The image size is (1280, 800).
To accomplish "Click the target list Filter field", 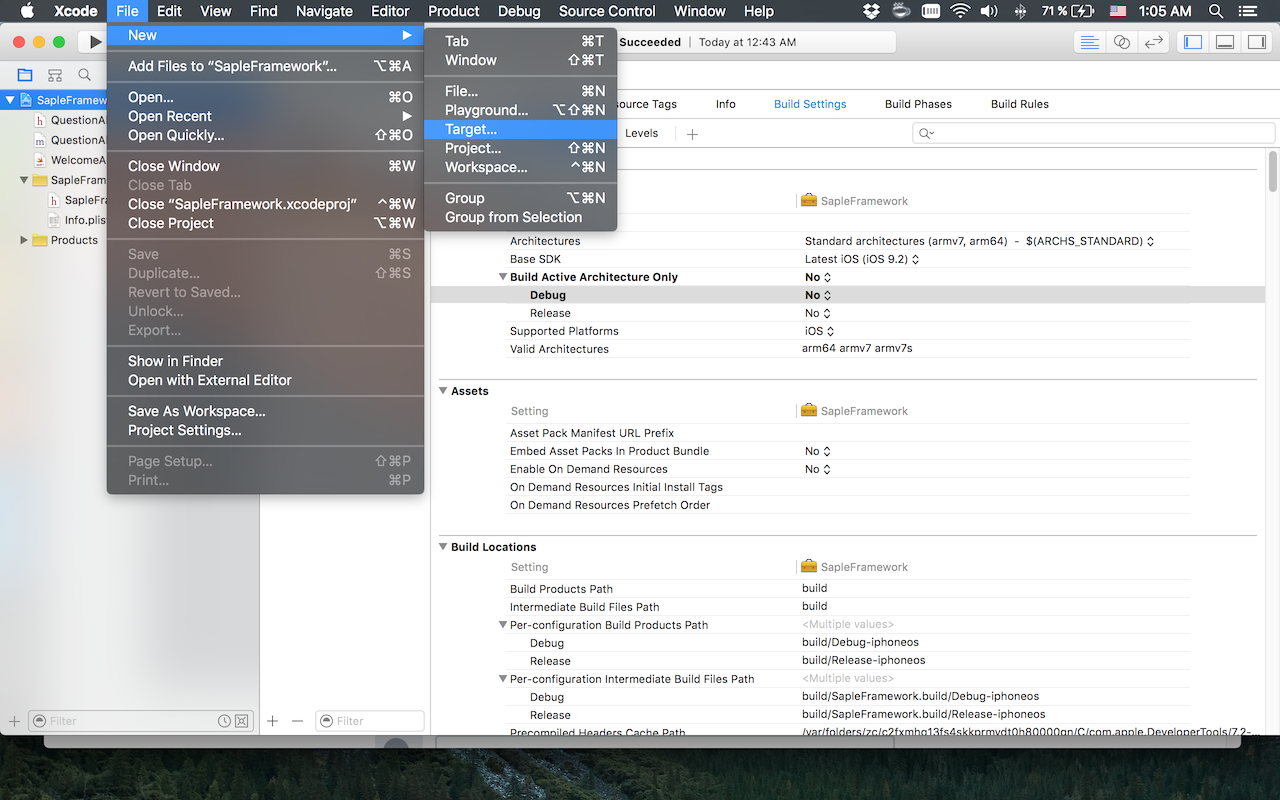I will (x=370, y=721).
